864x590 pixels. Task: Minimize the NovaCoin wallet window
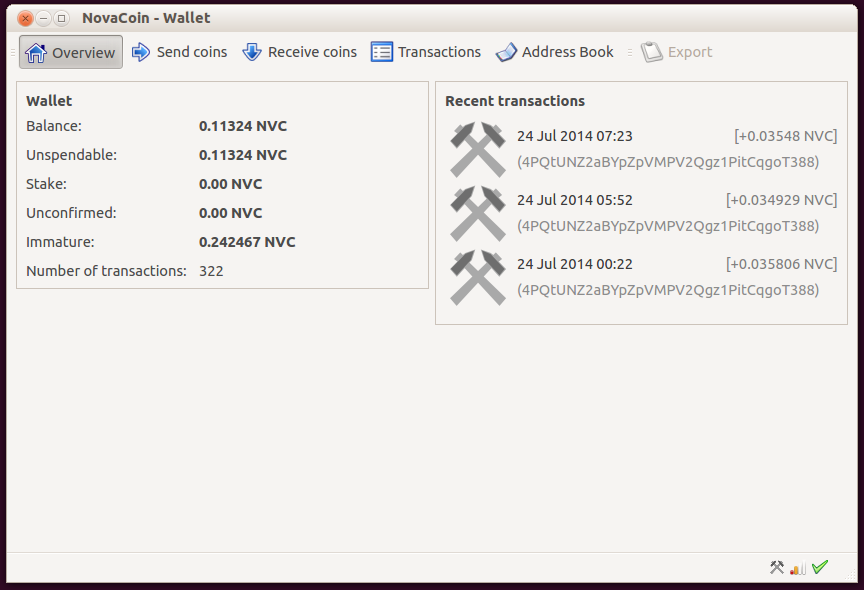(x=44, y=18)
